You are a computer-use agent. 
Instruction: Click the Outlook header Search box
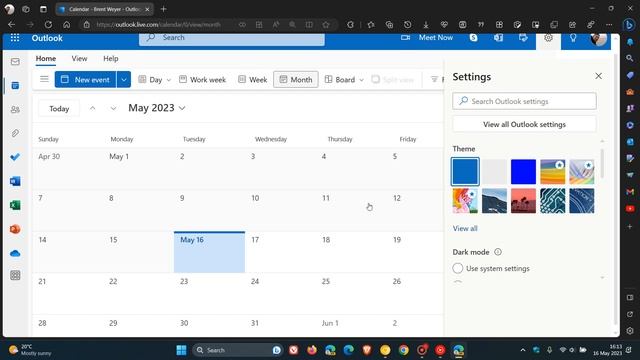[x=231, y=38]
